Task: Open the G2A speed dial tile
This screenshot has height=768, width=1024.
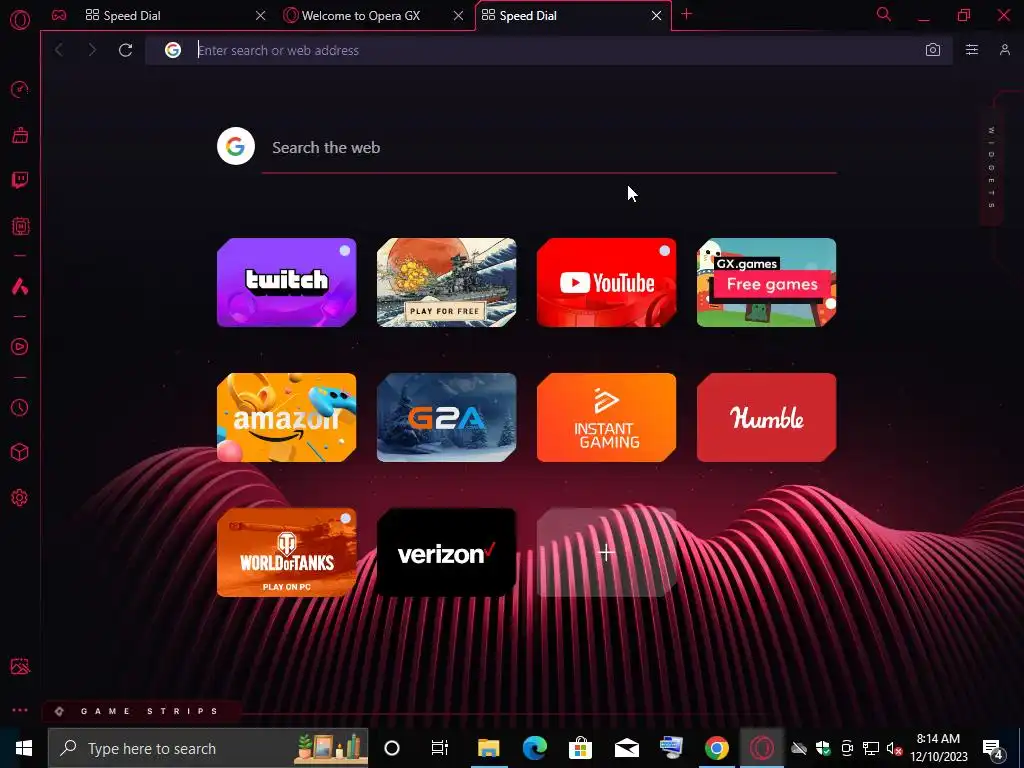Action: coord(447,417)
